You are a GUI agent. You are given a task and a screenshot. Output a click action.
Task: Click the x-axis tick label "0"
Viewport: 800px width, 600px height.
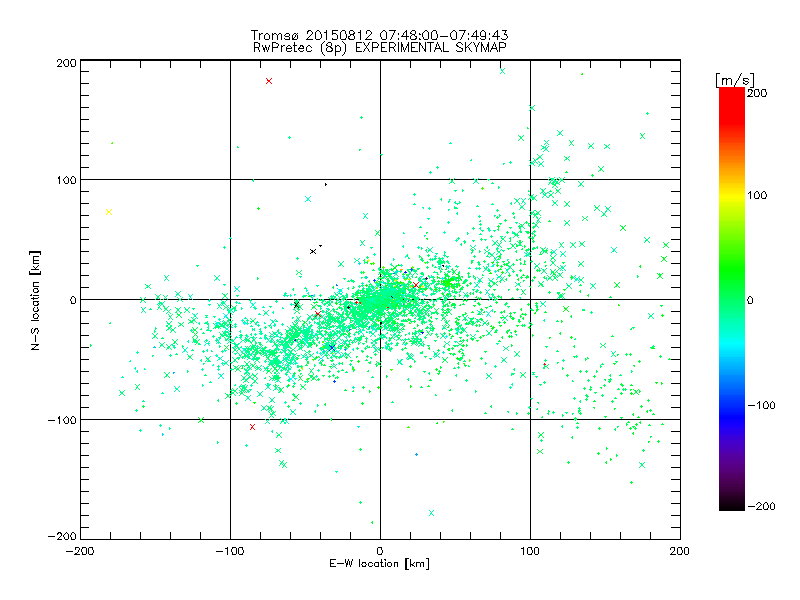(380, 552)
